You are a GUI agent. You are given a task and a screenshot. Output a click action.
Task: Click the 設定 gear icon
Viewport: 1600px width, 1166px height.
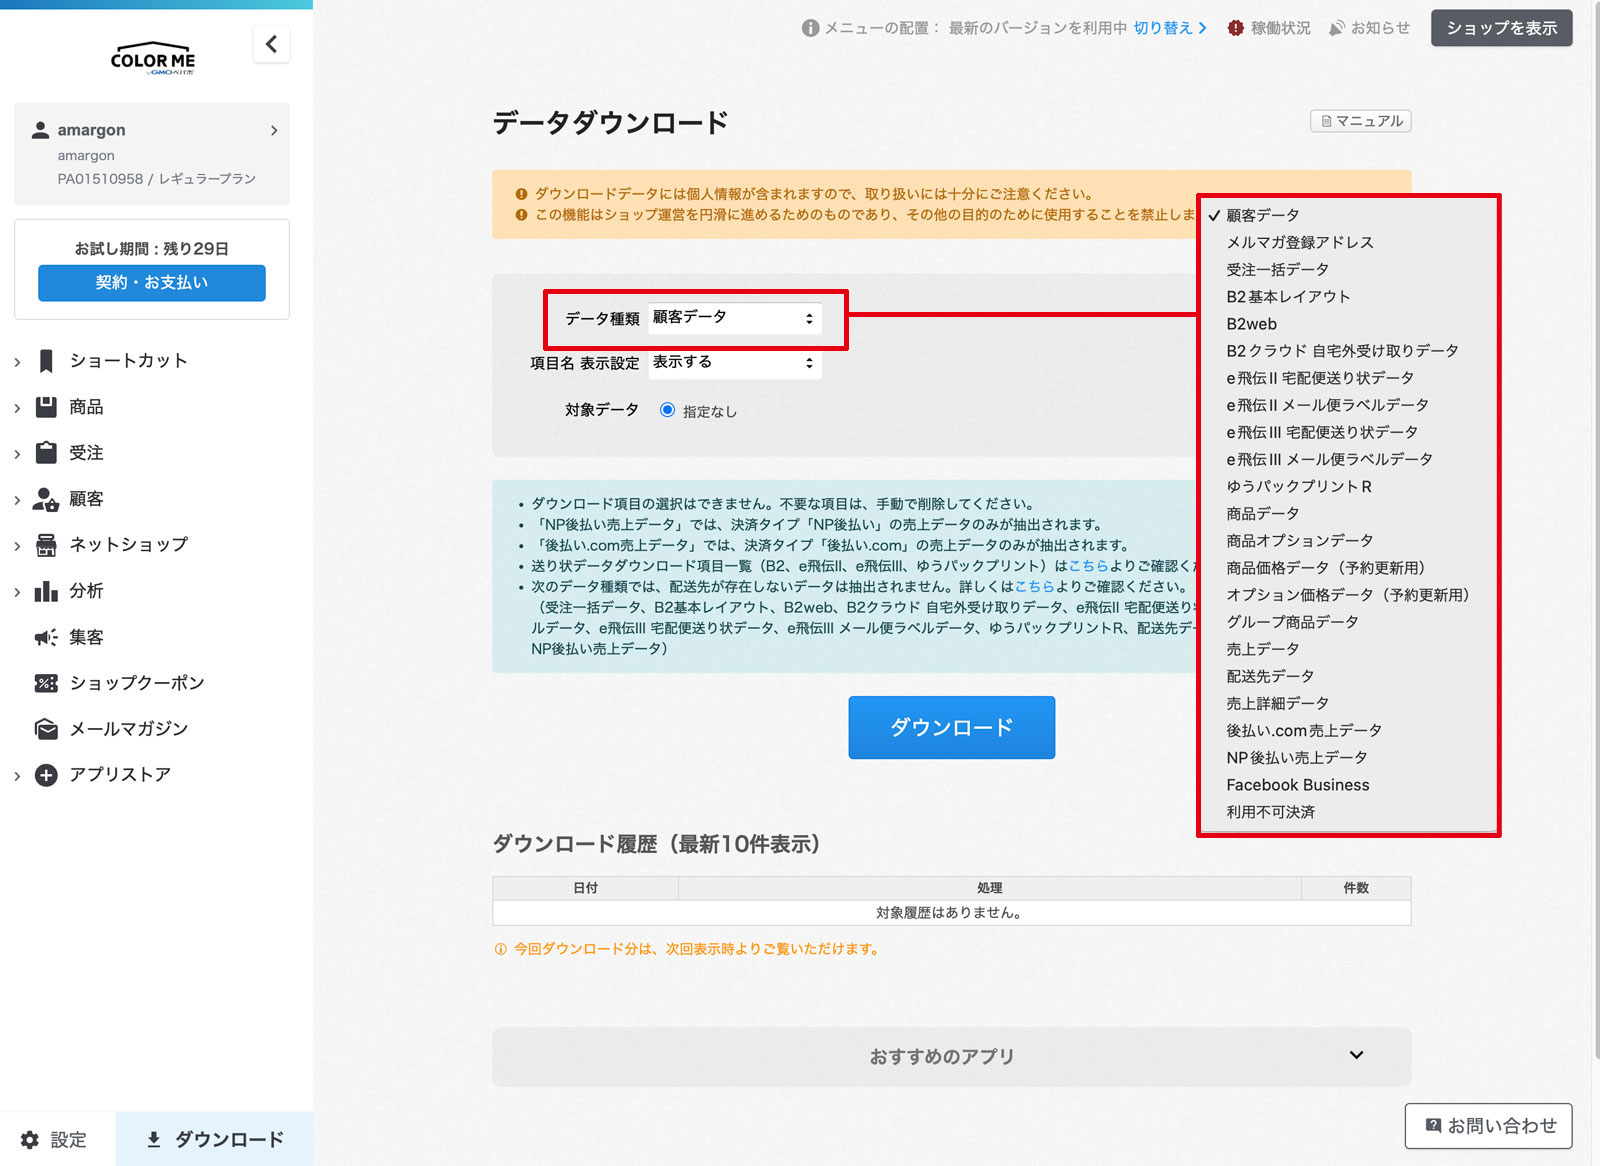point(30,1140)
